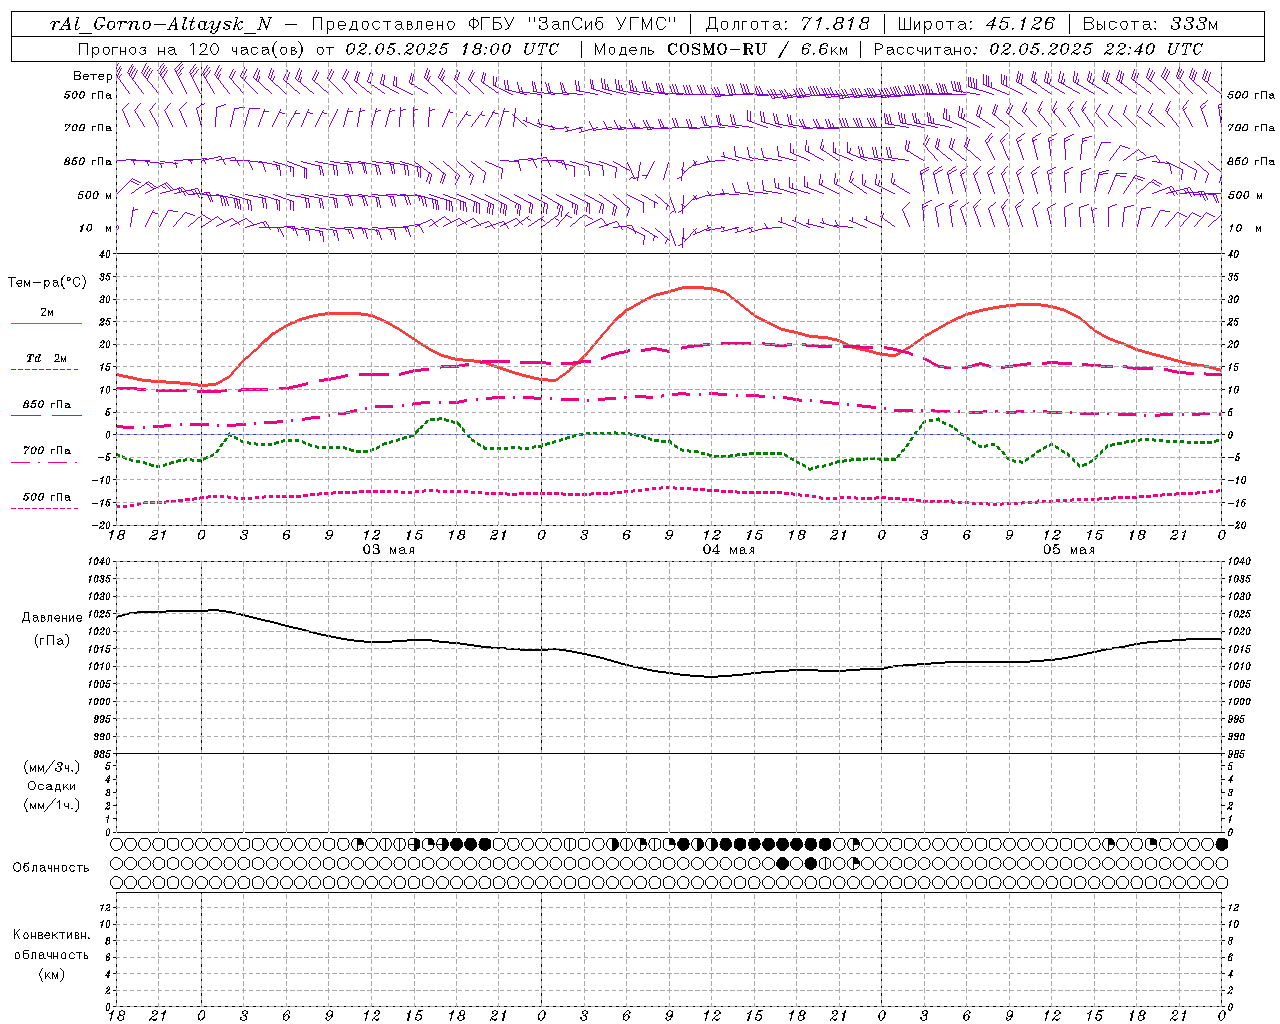Click the 850 гПа temperature legend entry
Image resolution: width=1280 pixels, height=1024 pixels.
[x=47, y=405]
